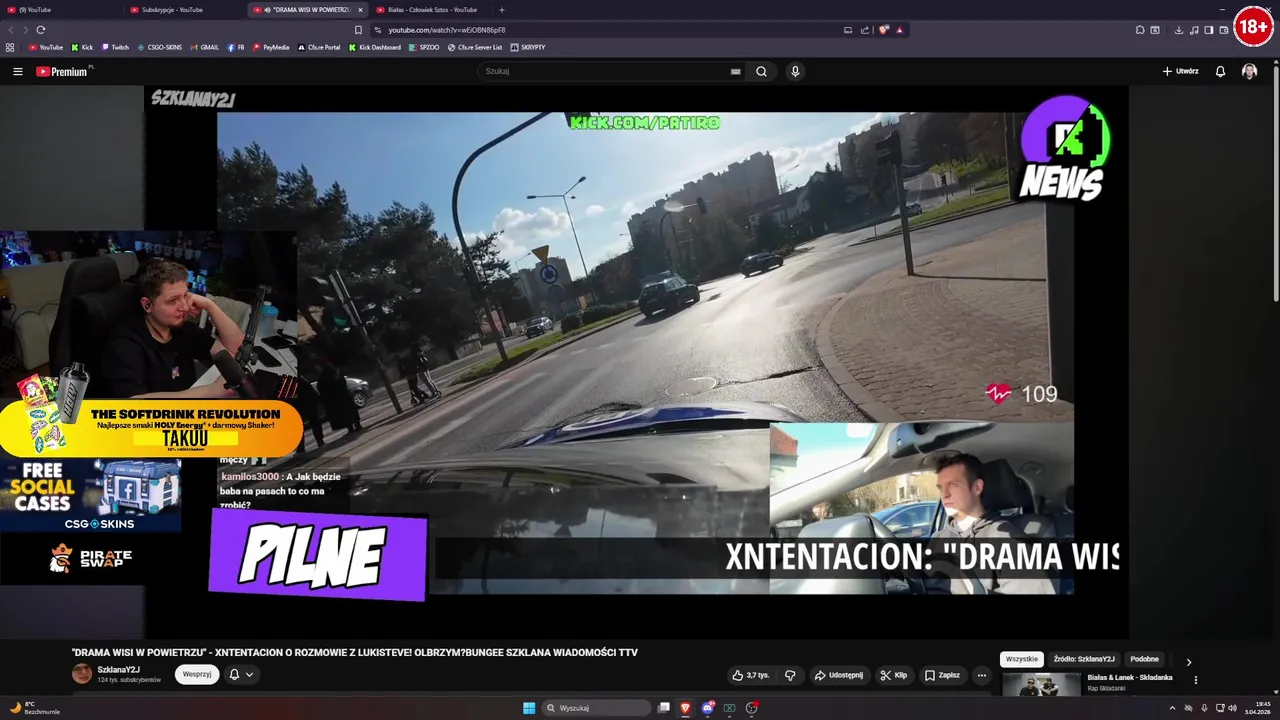This screenshot has width=1280, height=720.
Task: Select the Źródło: SzklanaY2J chip
Action: click(1083, 659)
